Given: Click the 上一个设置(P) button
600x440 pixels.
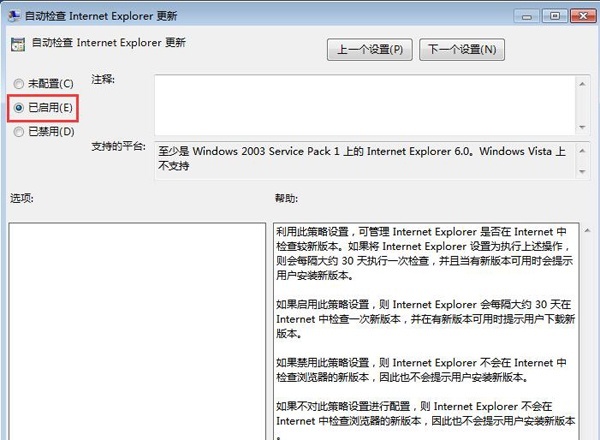Looking at the screenshot, I should [x=370, y=49].
